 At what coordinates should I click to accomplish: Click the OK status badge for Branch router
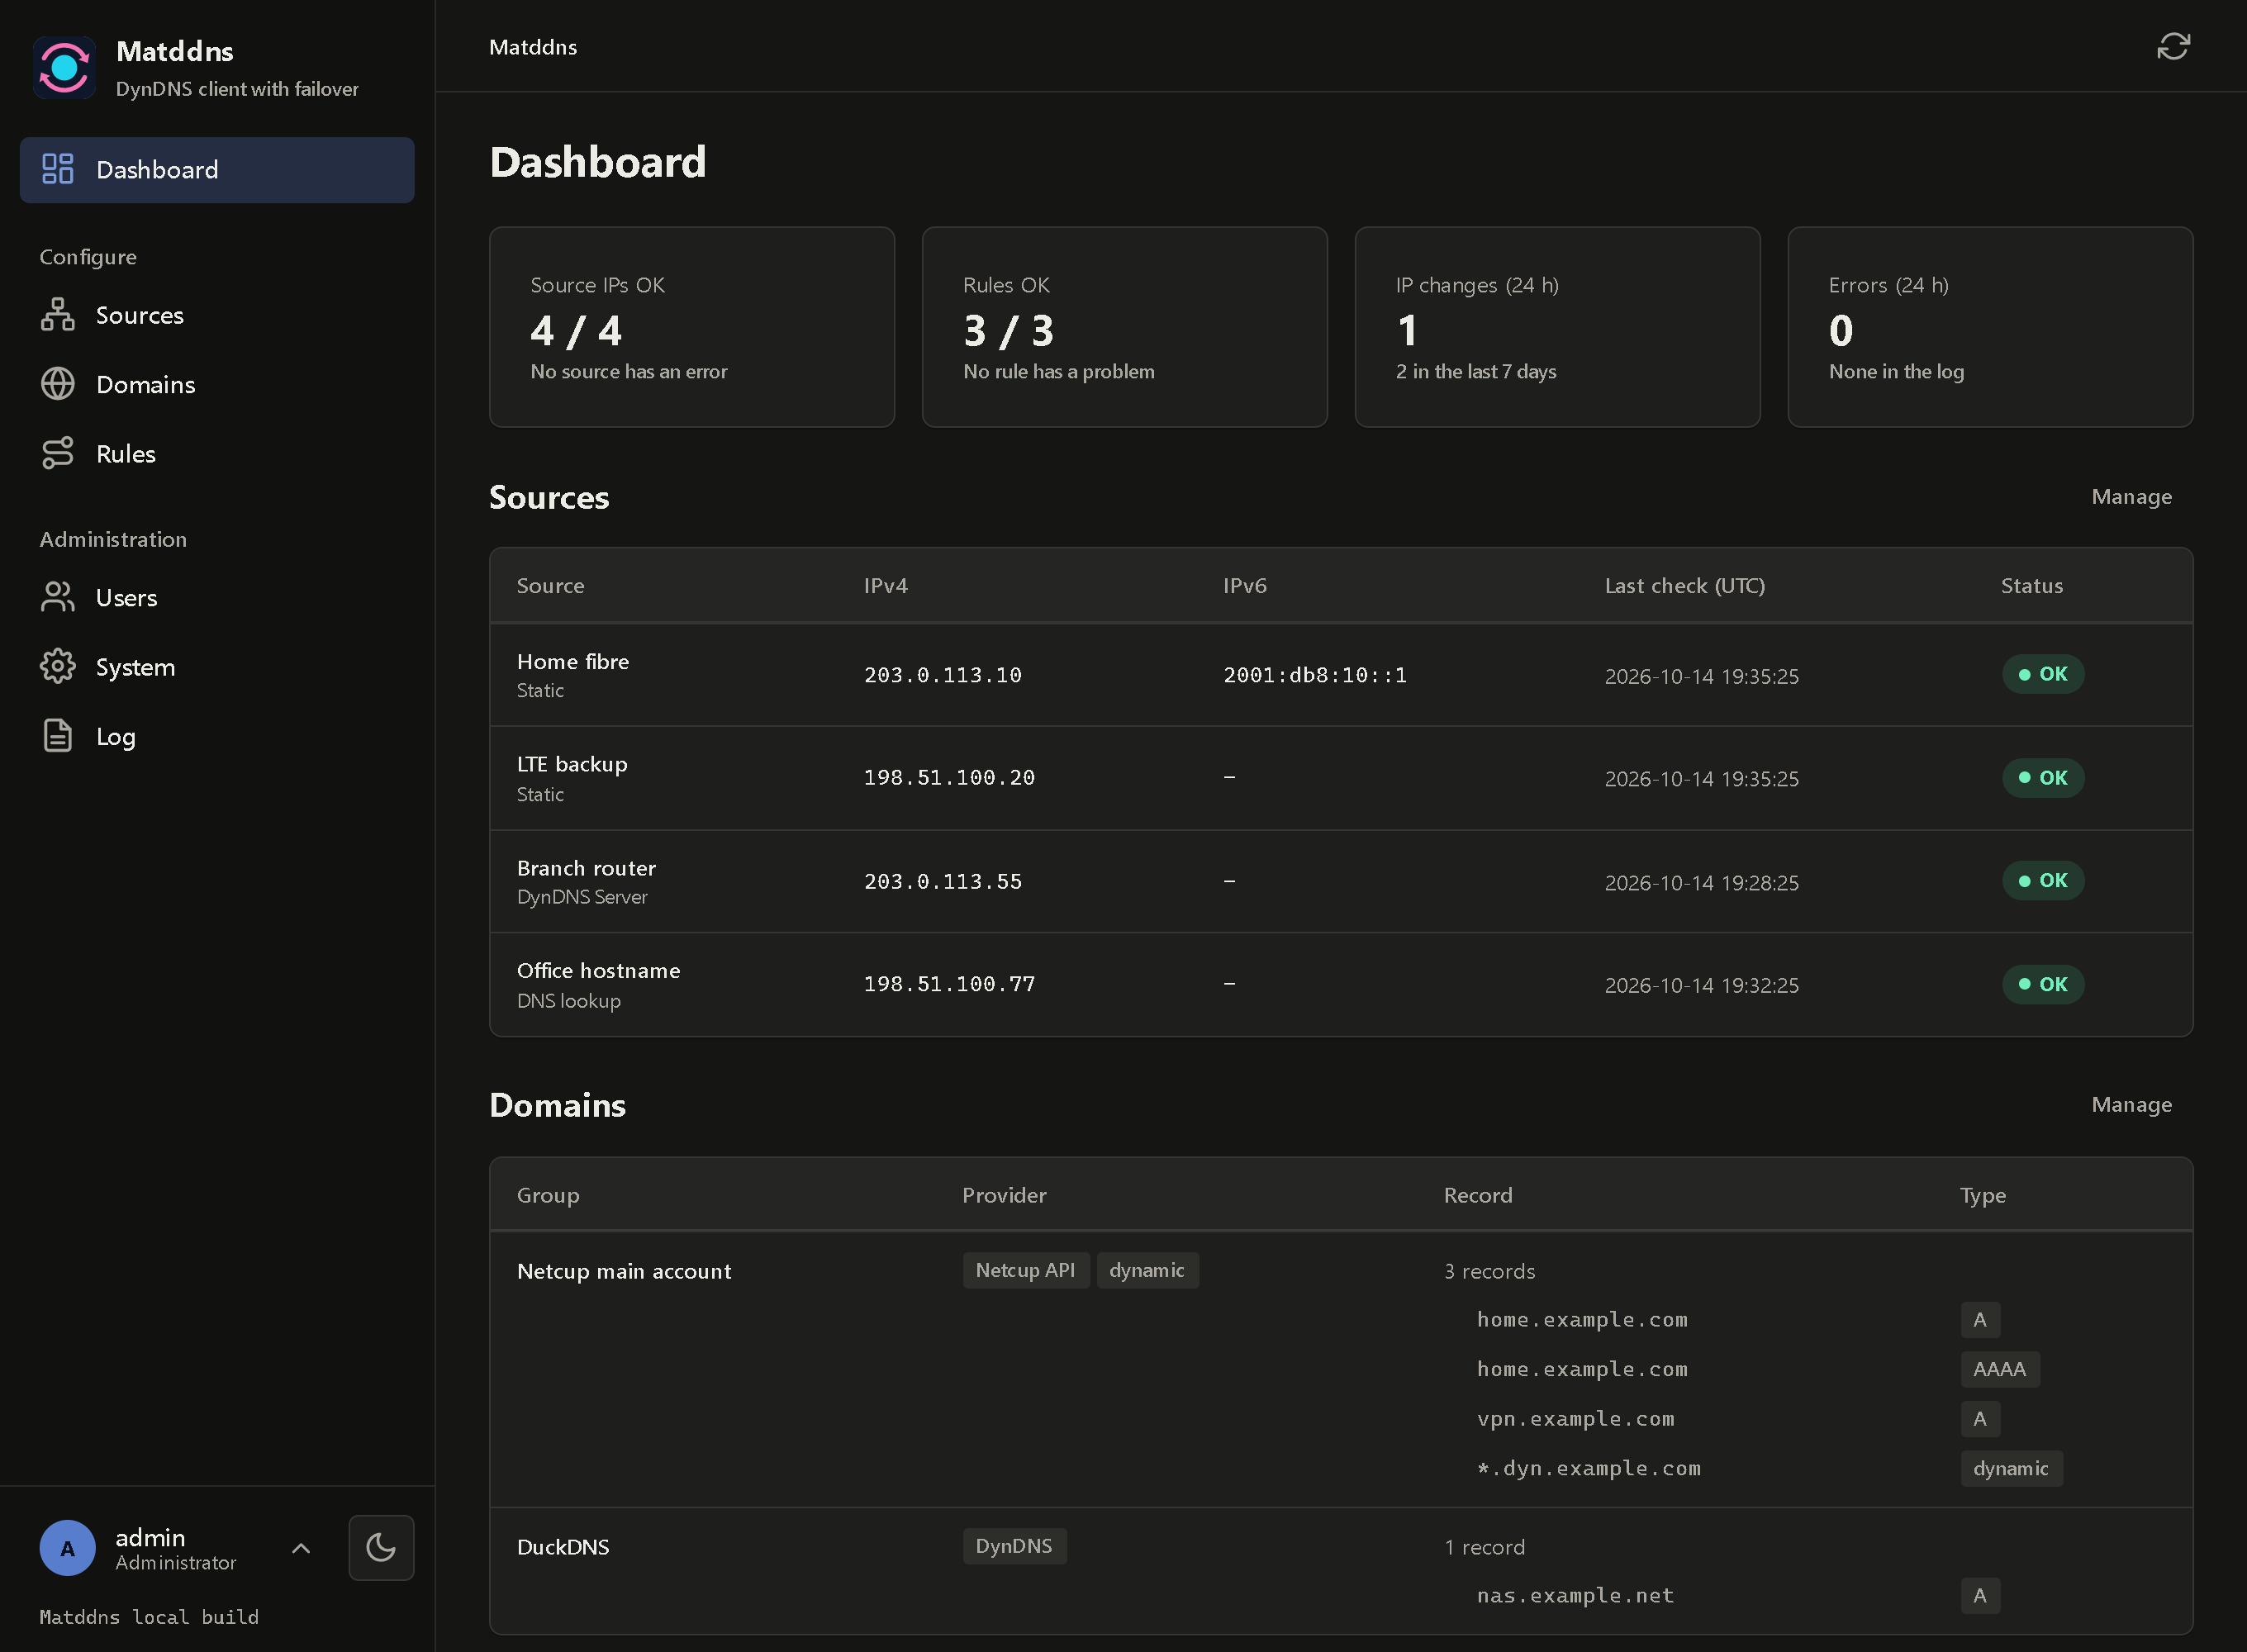2043,881
